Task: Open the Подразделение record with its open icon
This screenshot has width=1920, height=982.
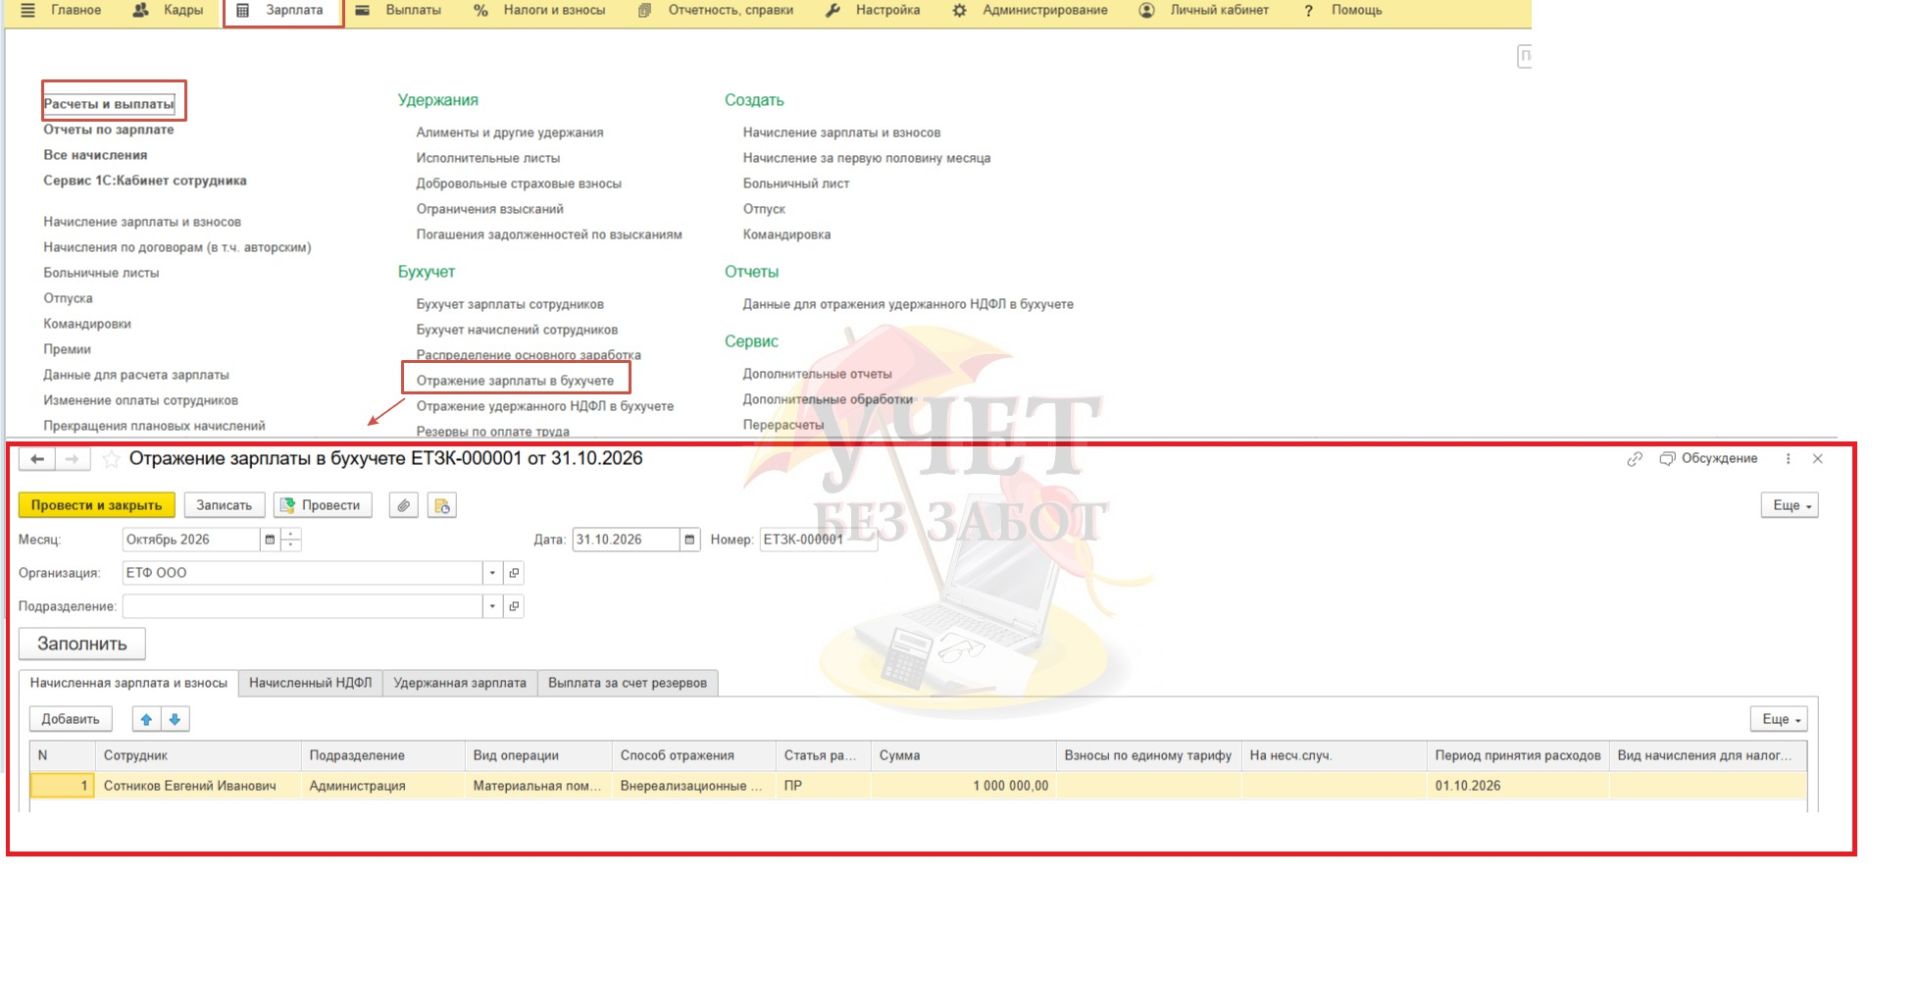Action: (514, 606)
